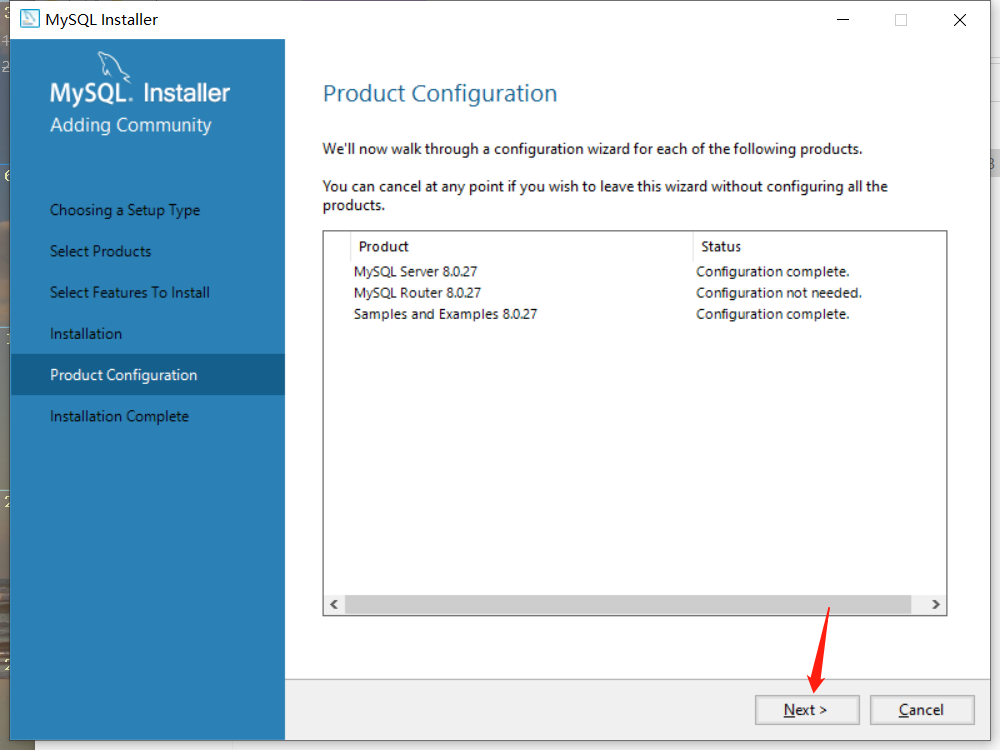The width and height of the screenshot is (1000, 750).
Task: Open Select Features To Install step
Action: pos(130,292)
